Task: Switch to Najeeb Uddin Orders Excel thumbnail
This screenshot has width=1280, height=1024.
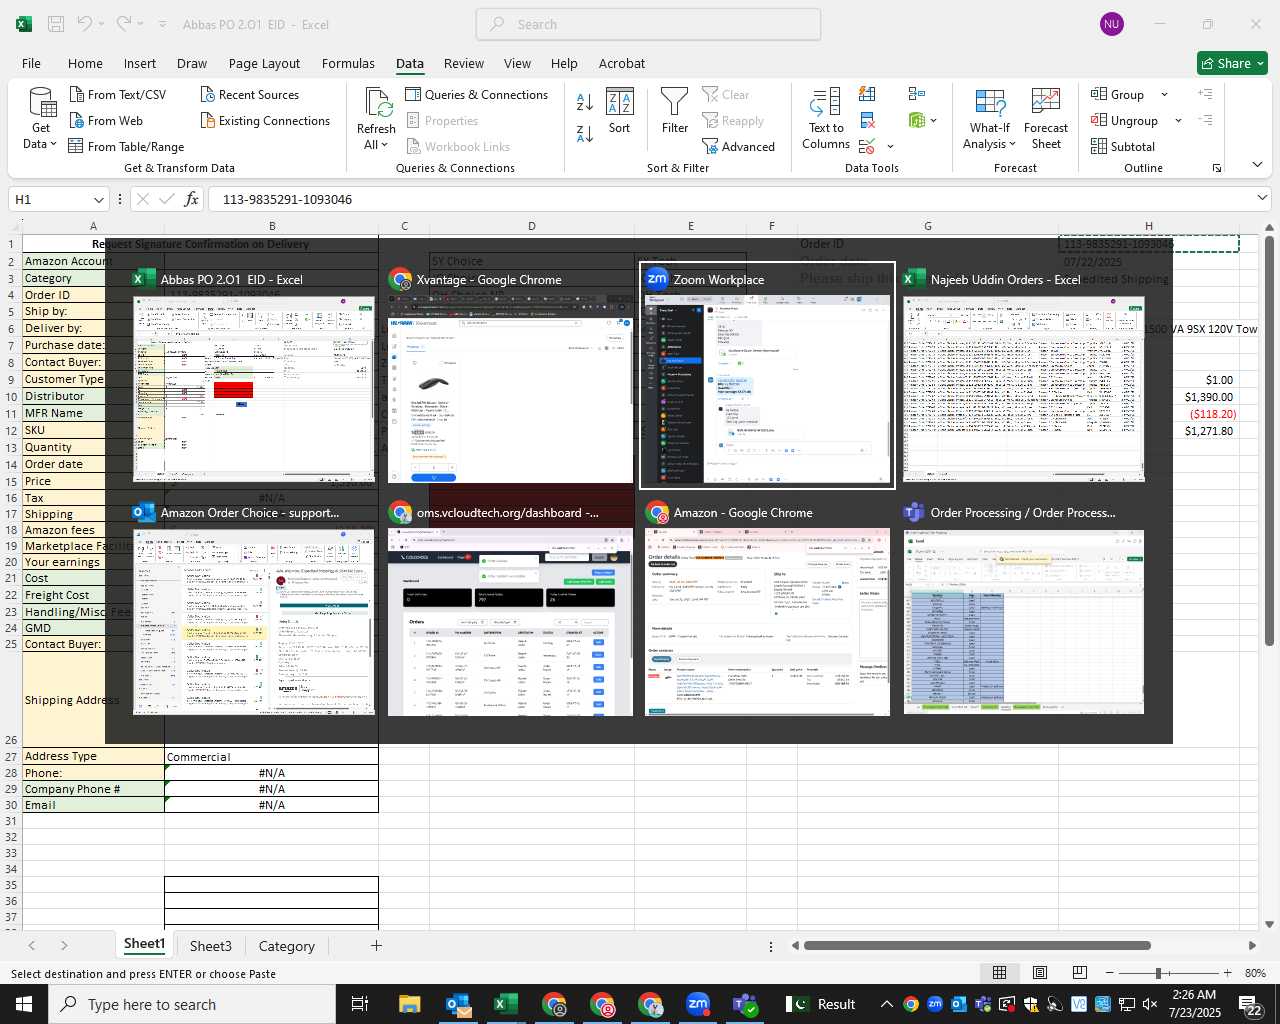Action: click(1024, 376)
